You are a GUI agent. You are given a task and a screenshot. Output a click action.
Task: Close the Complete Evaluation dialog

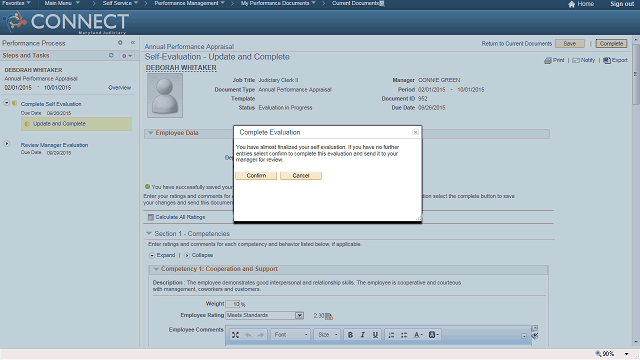tap(415, 132)
